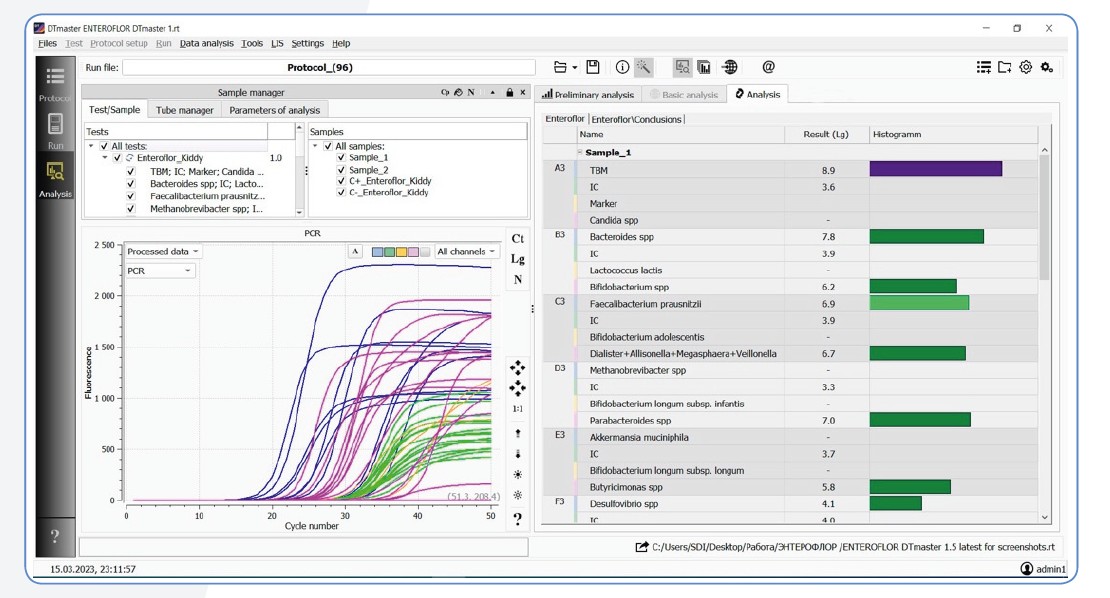
Task: Open the Data analysis menu
Action: (206, 44)
